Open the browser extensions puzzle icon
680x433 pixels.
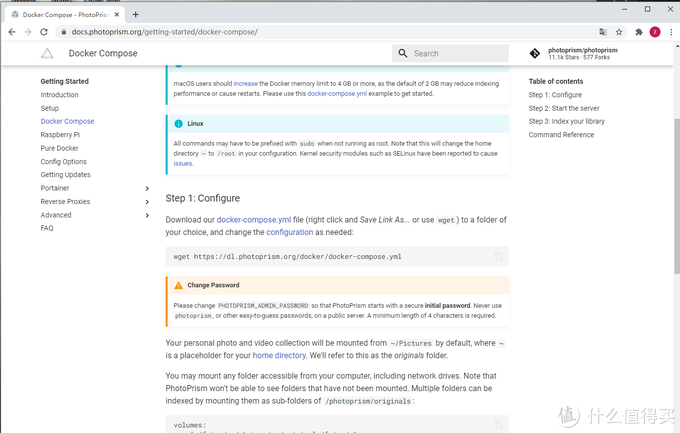(x=639, y=32)
